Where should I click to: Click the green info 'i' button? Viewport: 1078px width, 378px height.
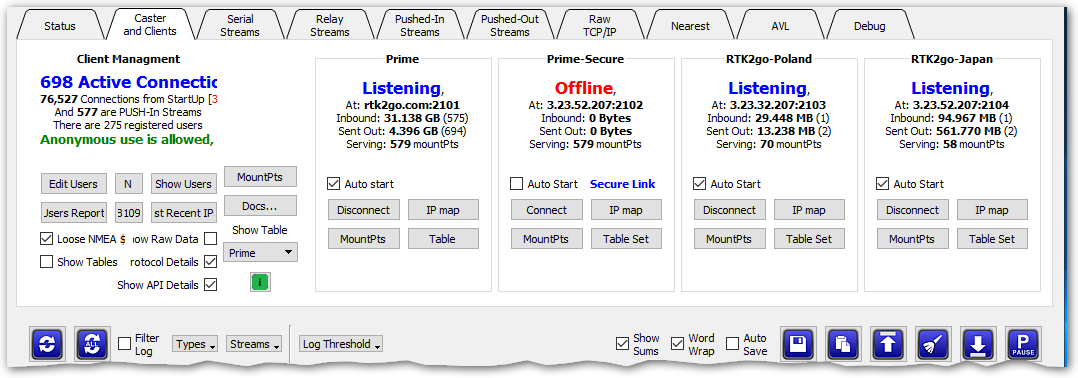point(260,282)
